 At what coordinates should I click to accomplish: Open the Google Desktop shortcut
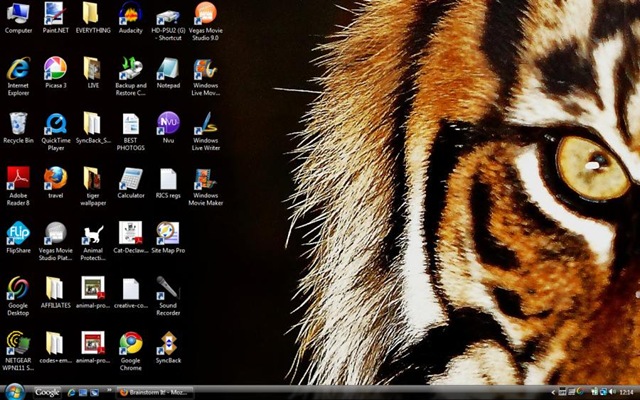click(x=18, y=296)
